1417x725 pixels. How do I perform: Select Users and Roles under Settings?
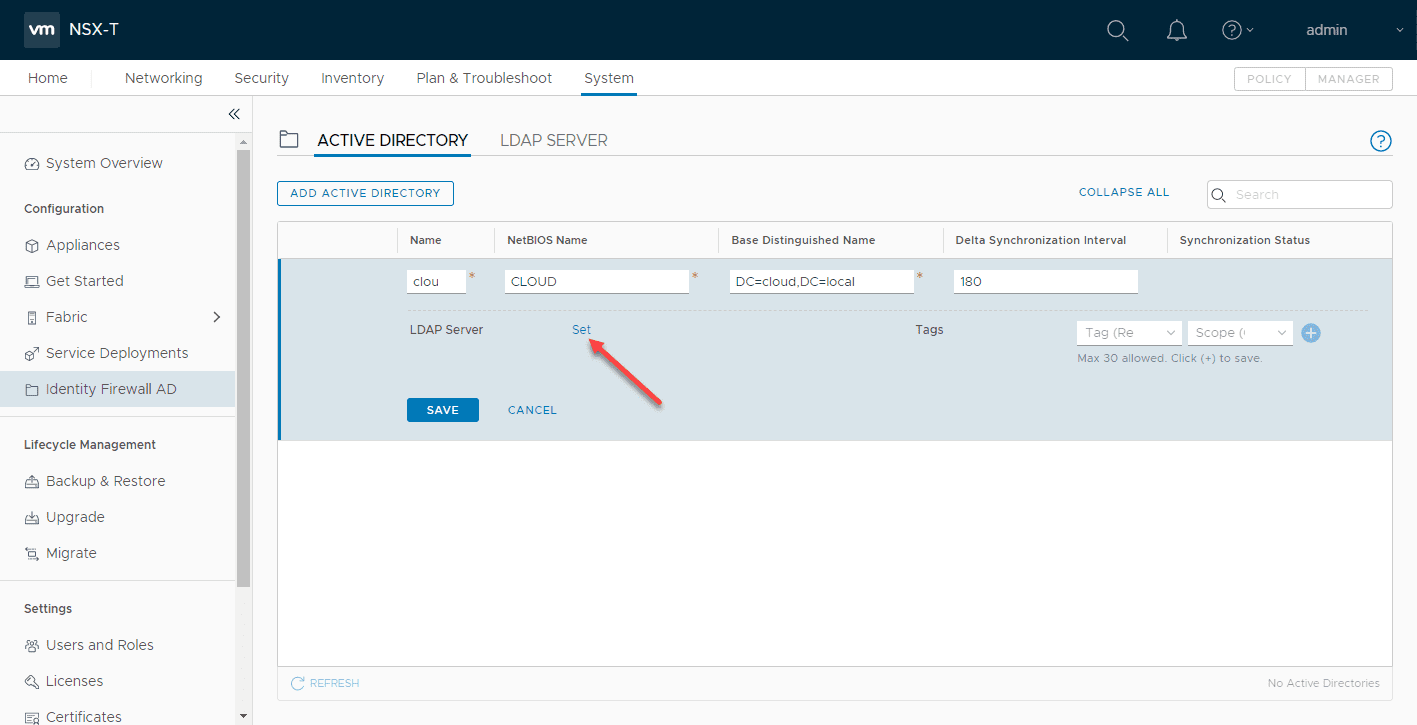(98, 645)
